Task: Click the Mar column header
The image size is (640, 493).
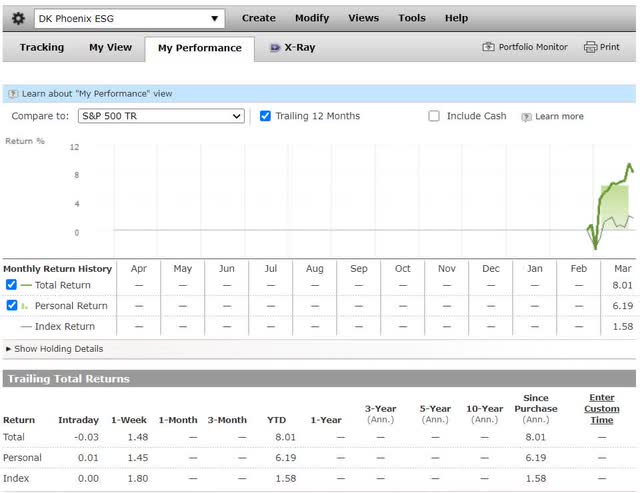Action: click(622, 269)
